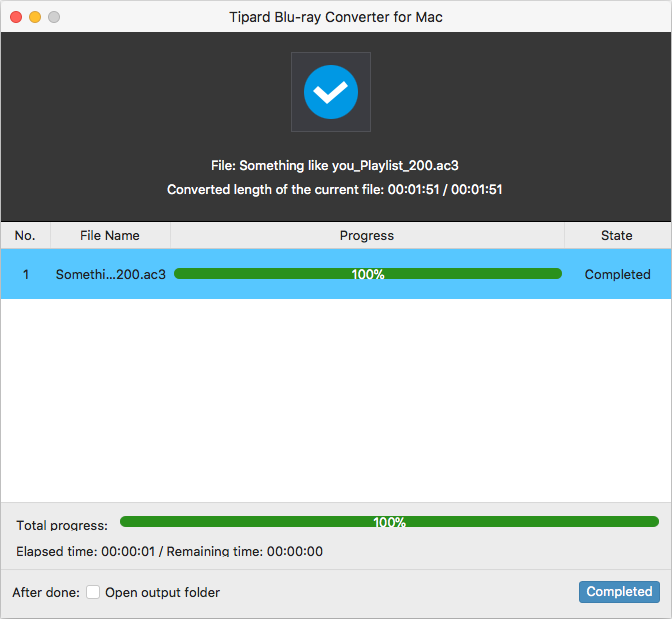The width and height of the screenshot is (672, 619).
Task: Sort by the File Name column header
Action: tap(110, 236)
